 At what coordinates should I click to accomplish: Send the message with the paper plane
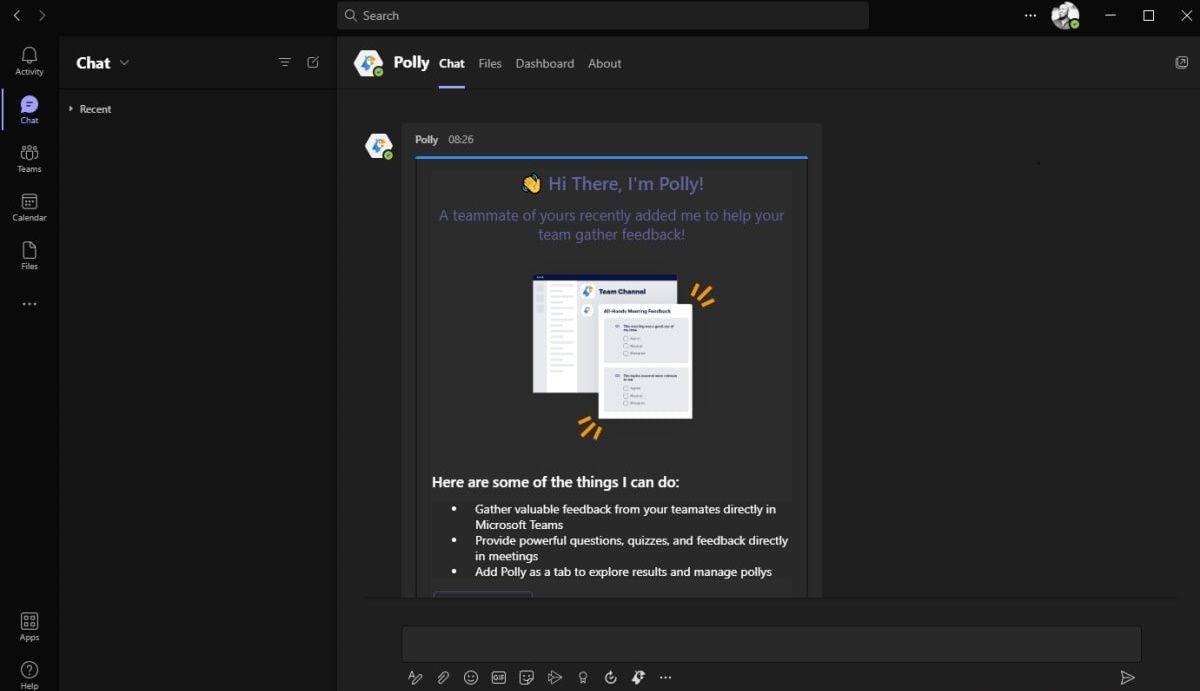click(x=1128, y=675)
